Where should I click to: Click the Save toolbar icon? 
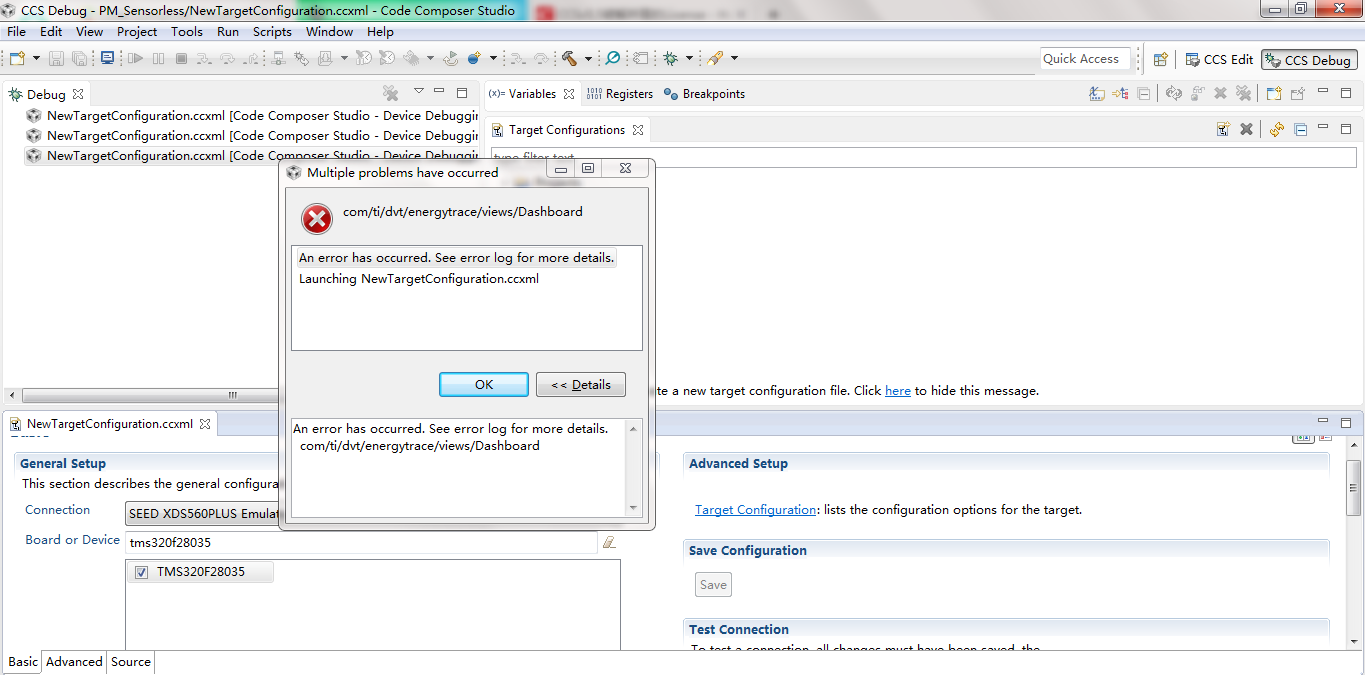click(56, 59)
